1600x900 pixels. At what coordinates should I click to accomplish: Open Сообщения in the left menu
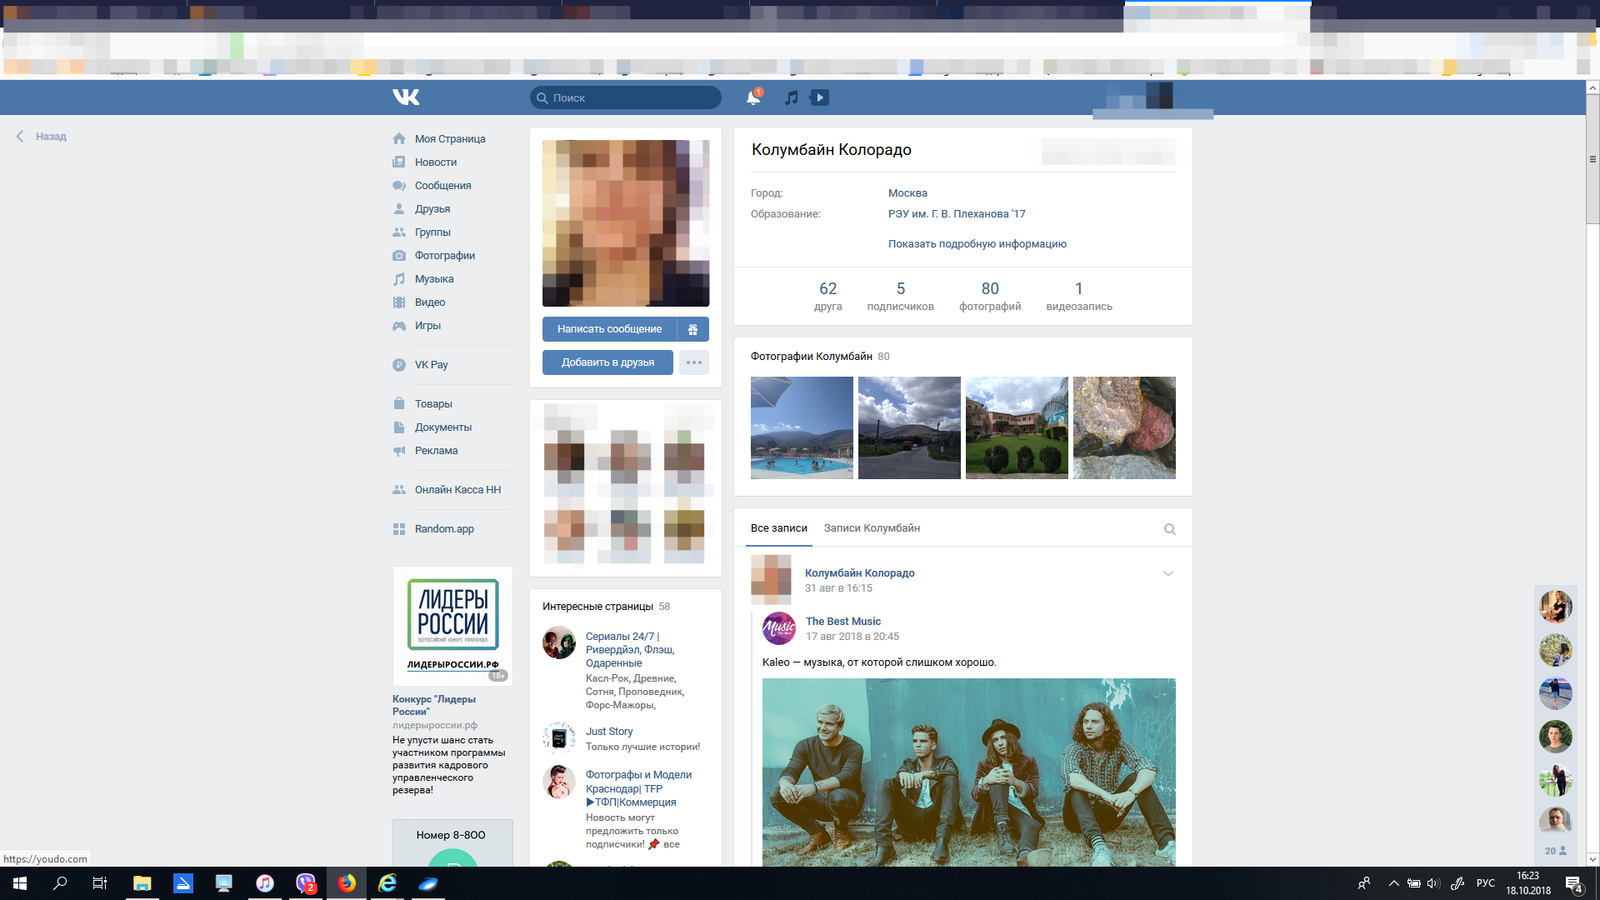click(x=442, y=186)
